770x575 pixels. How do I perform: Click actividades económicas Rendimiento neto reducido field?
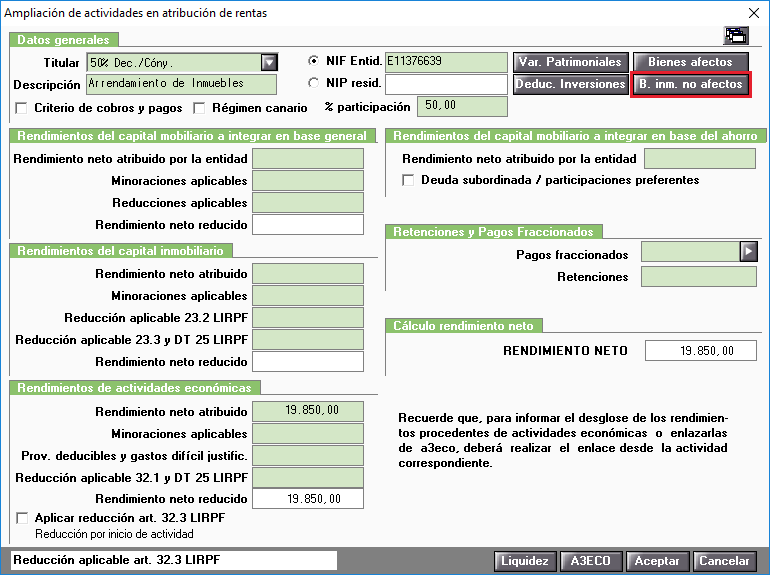point(308,498)
